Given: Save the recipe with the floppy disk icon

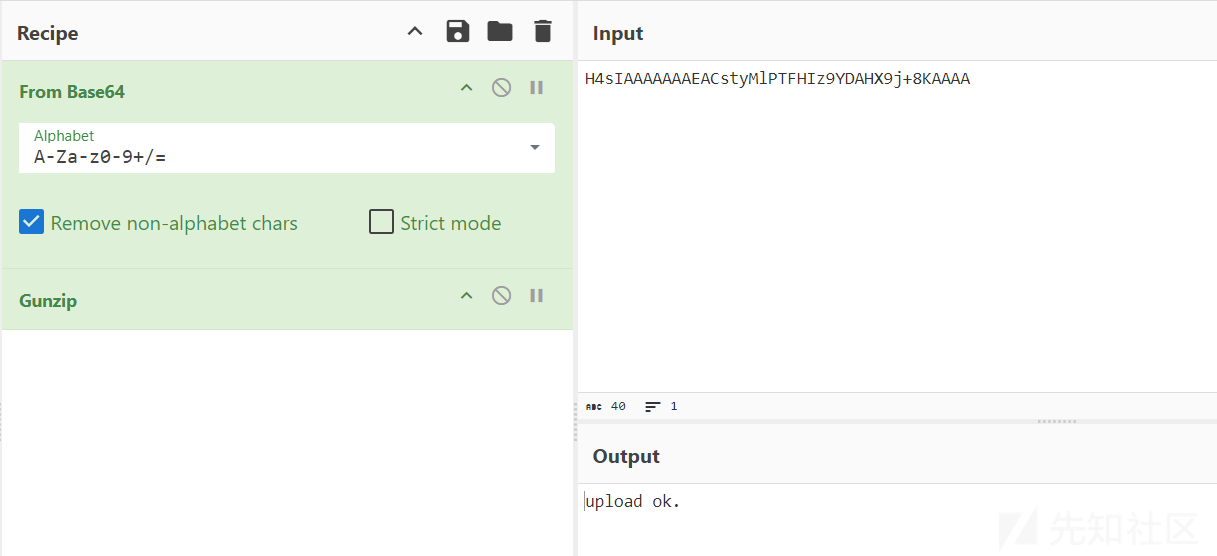Looking at the screenshot, I should coord(458,31).
